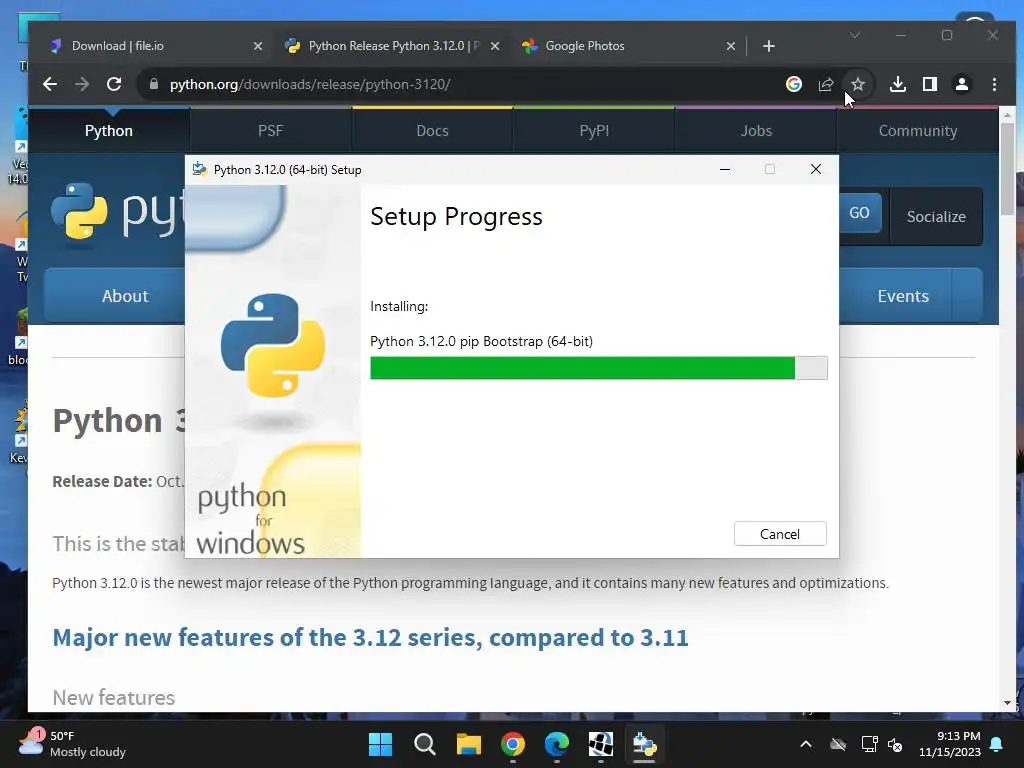Select the Python Release Python 3.12.0 tab
This screenshot has height=768, width=1024.
[392, 46]
